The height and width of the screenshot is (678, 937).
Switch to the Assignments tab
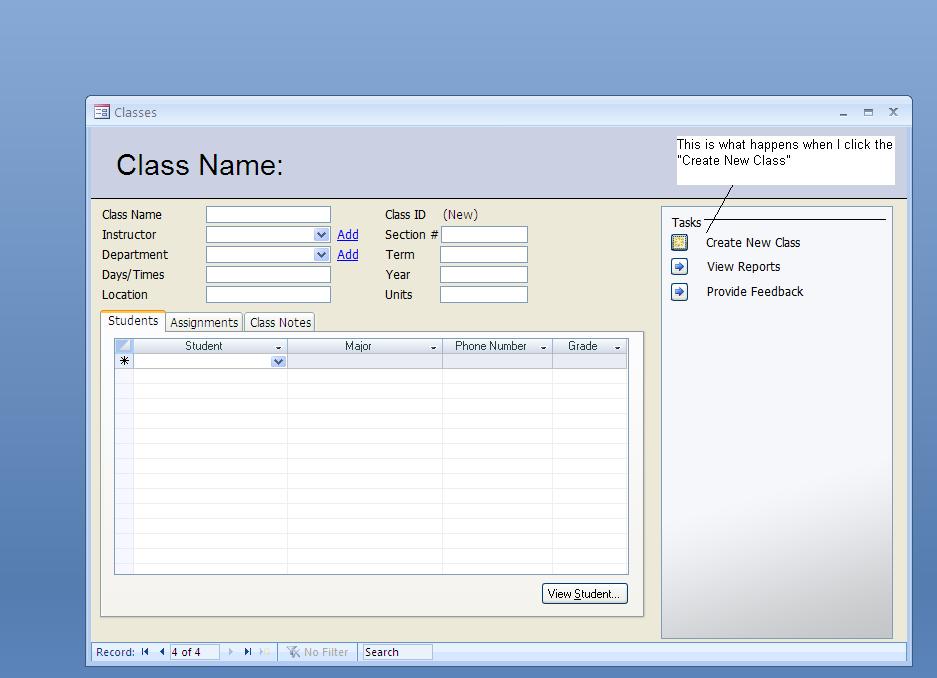pyautogui.click(x=204, y=323)
